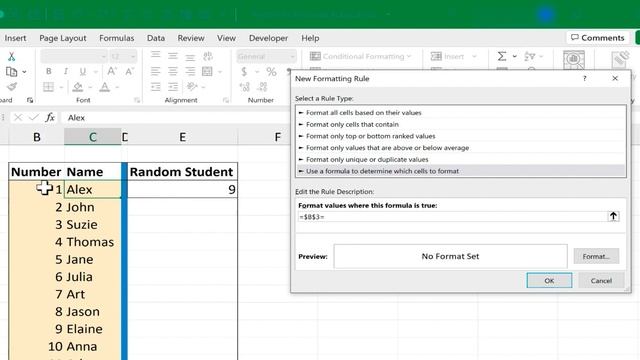
Task: Click the Format... button in dialog
Action: pos(596,256)
